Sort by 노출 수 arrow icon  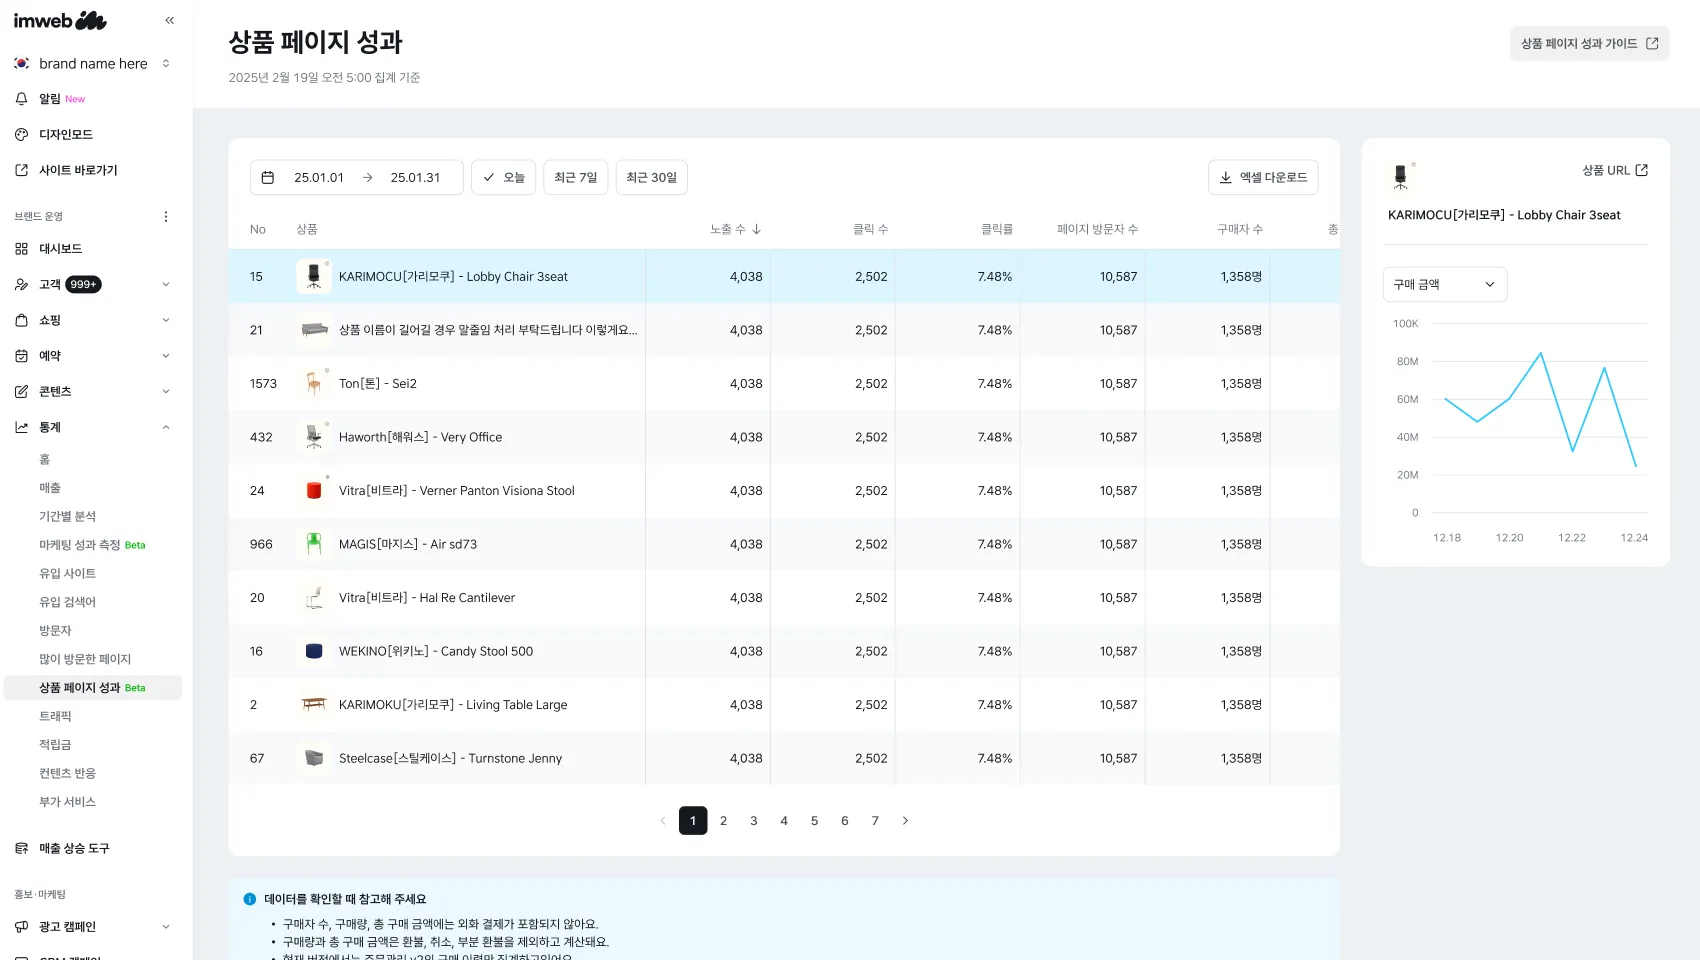coord(757,229)
